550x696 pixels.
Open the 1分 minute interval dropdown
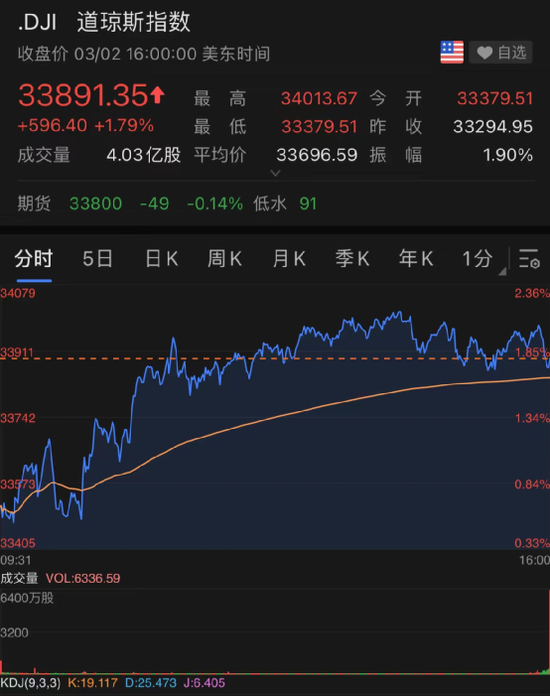pyautogui.click(x=483, y=259)
